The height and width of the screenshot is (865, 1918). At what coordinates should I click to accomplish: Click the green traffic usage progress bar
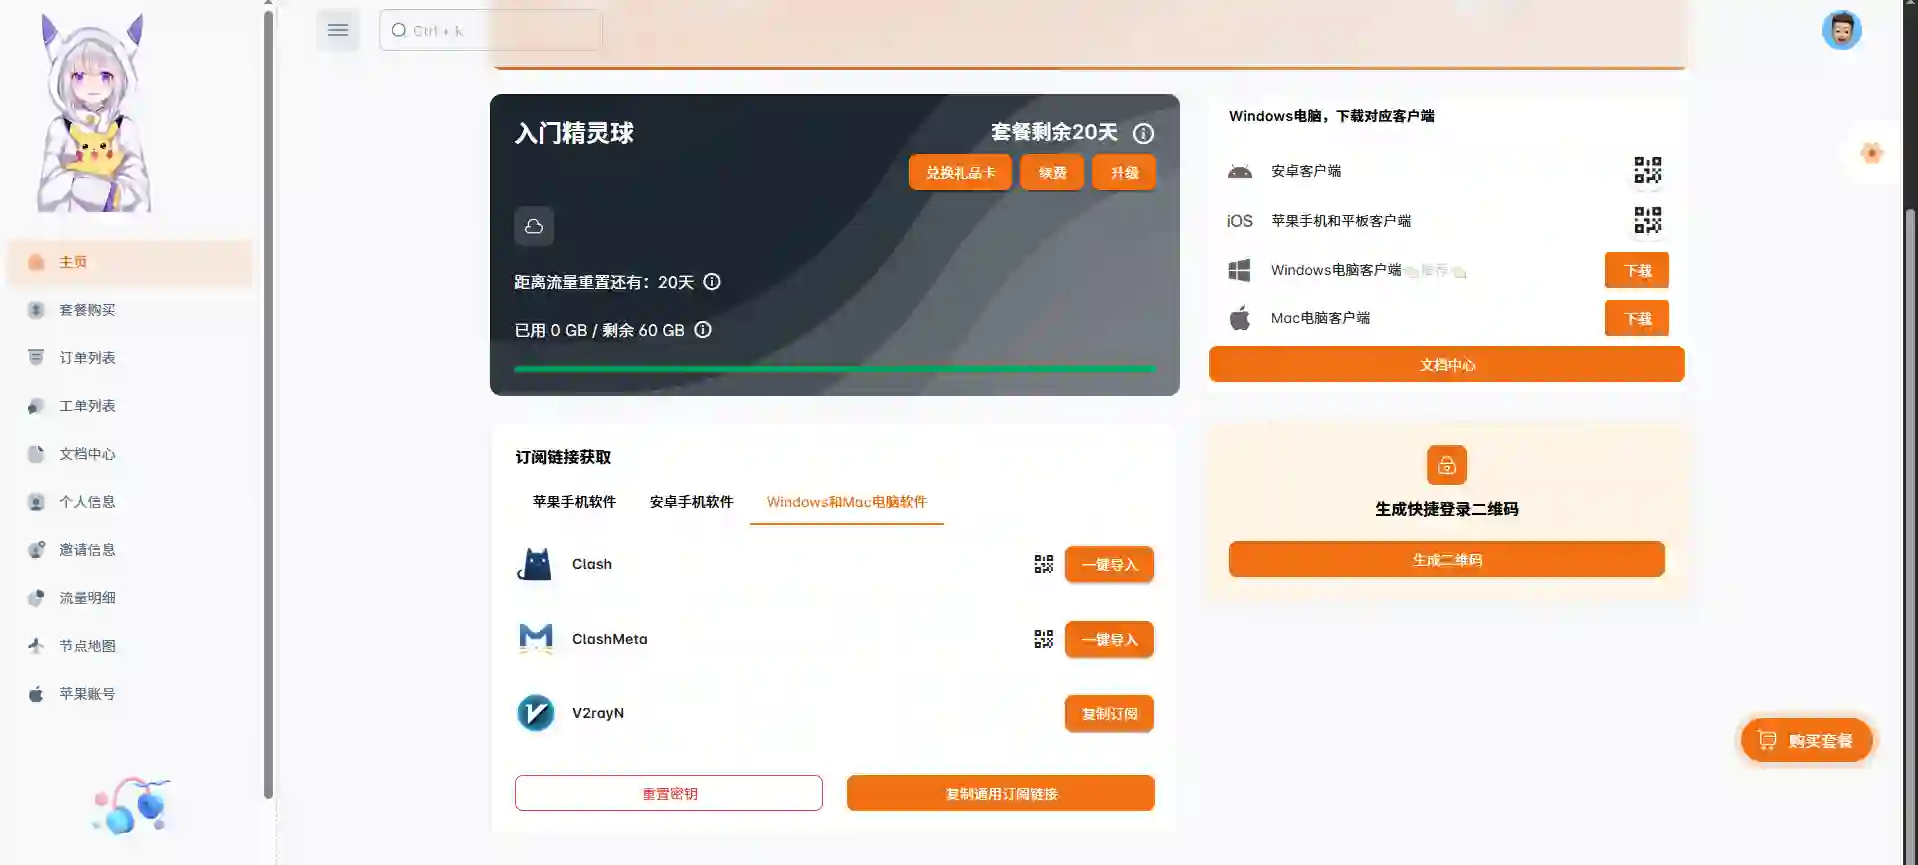coord(834,369)
